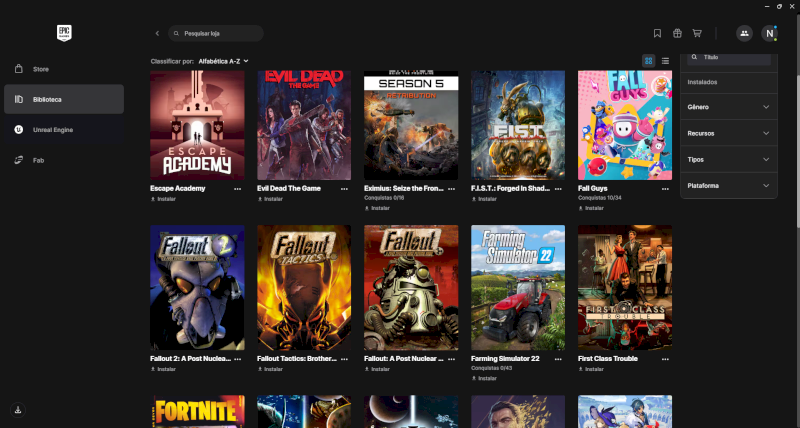Open the Alfabética A-Z sort dropdown
The image size is (800, 428).
(223, 61)
